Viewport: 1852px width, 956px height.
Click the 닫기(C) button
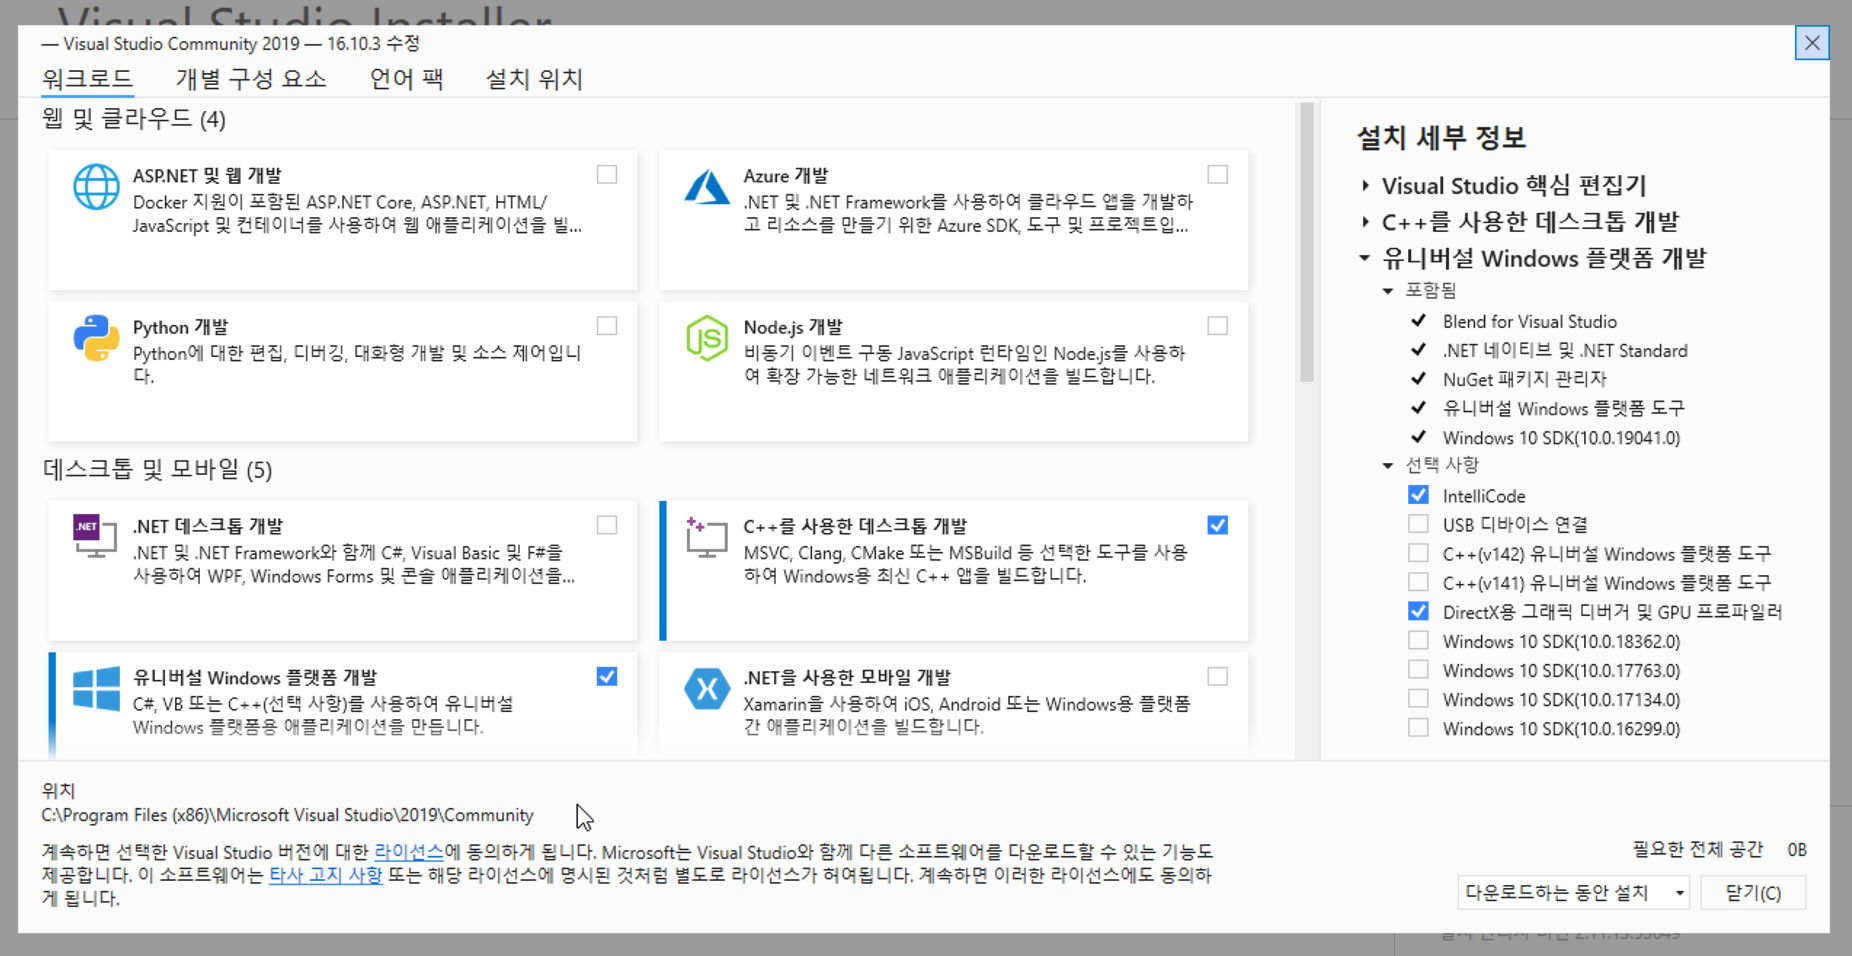click(1753, 892)
